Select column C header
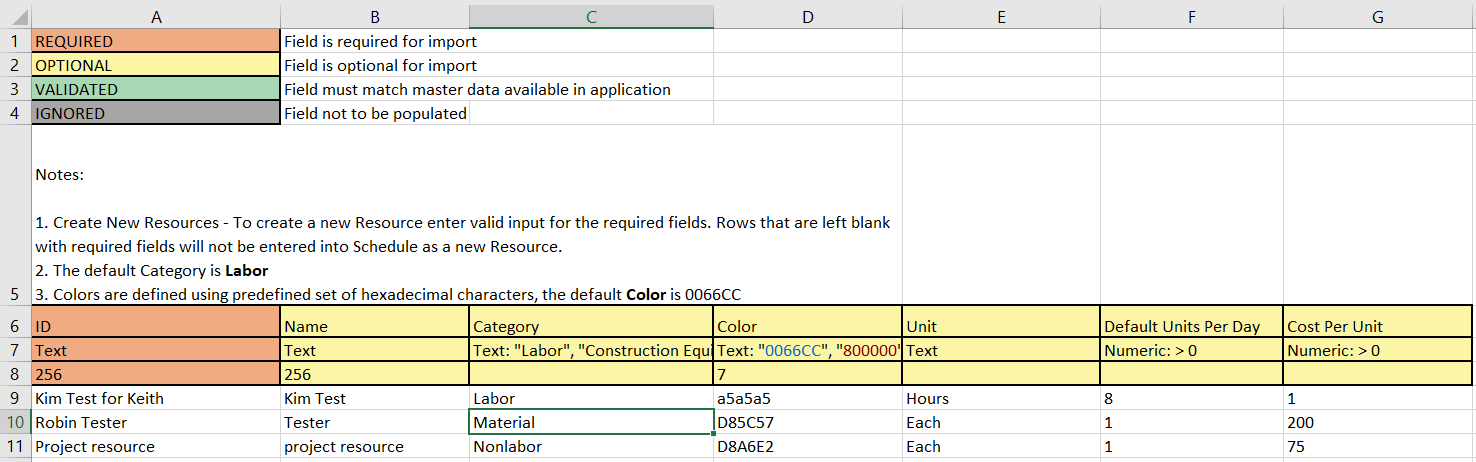The image size is (1476, 462). 591,17
